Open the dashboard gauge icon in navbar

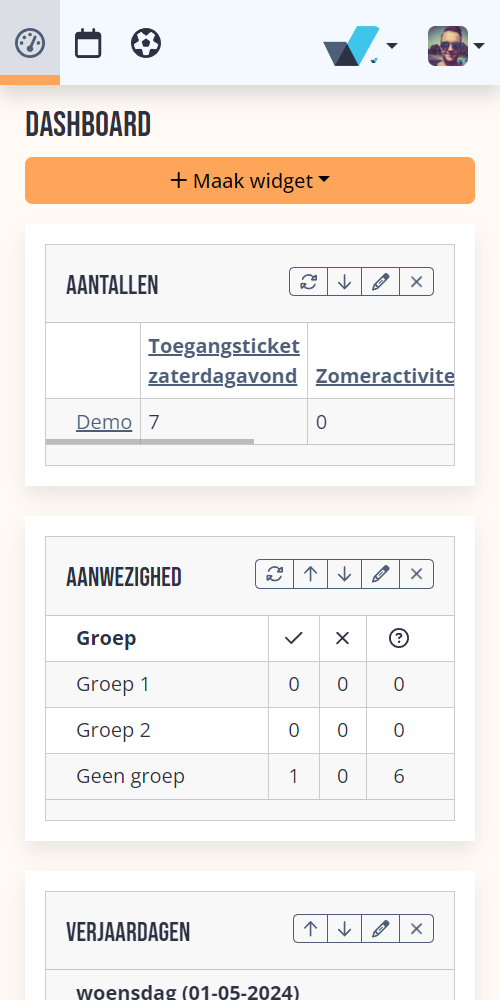coord(30,43)
